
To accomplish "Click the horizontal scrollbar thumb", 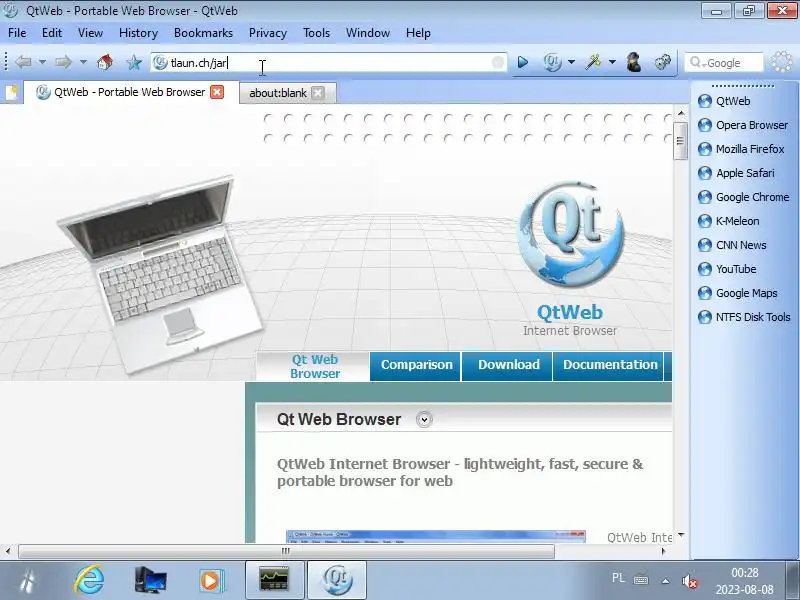I will (286, 551).
